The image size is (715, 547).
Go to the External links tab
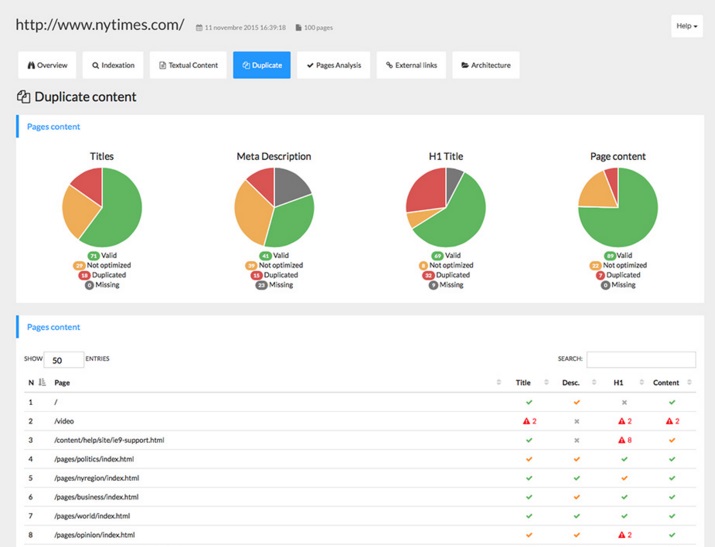tap(411, 65)
